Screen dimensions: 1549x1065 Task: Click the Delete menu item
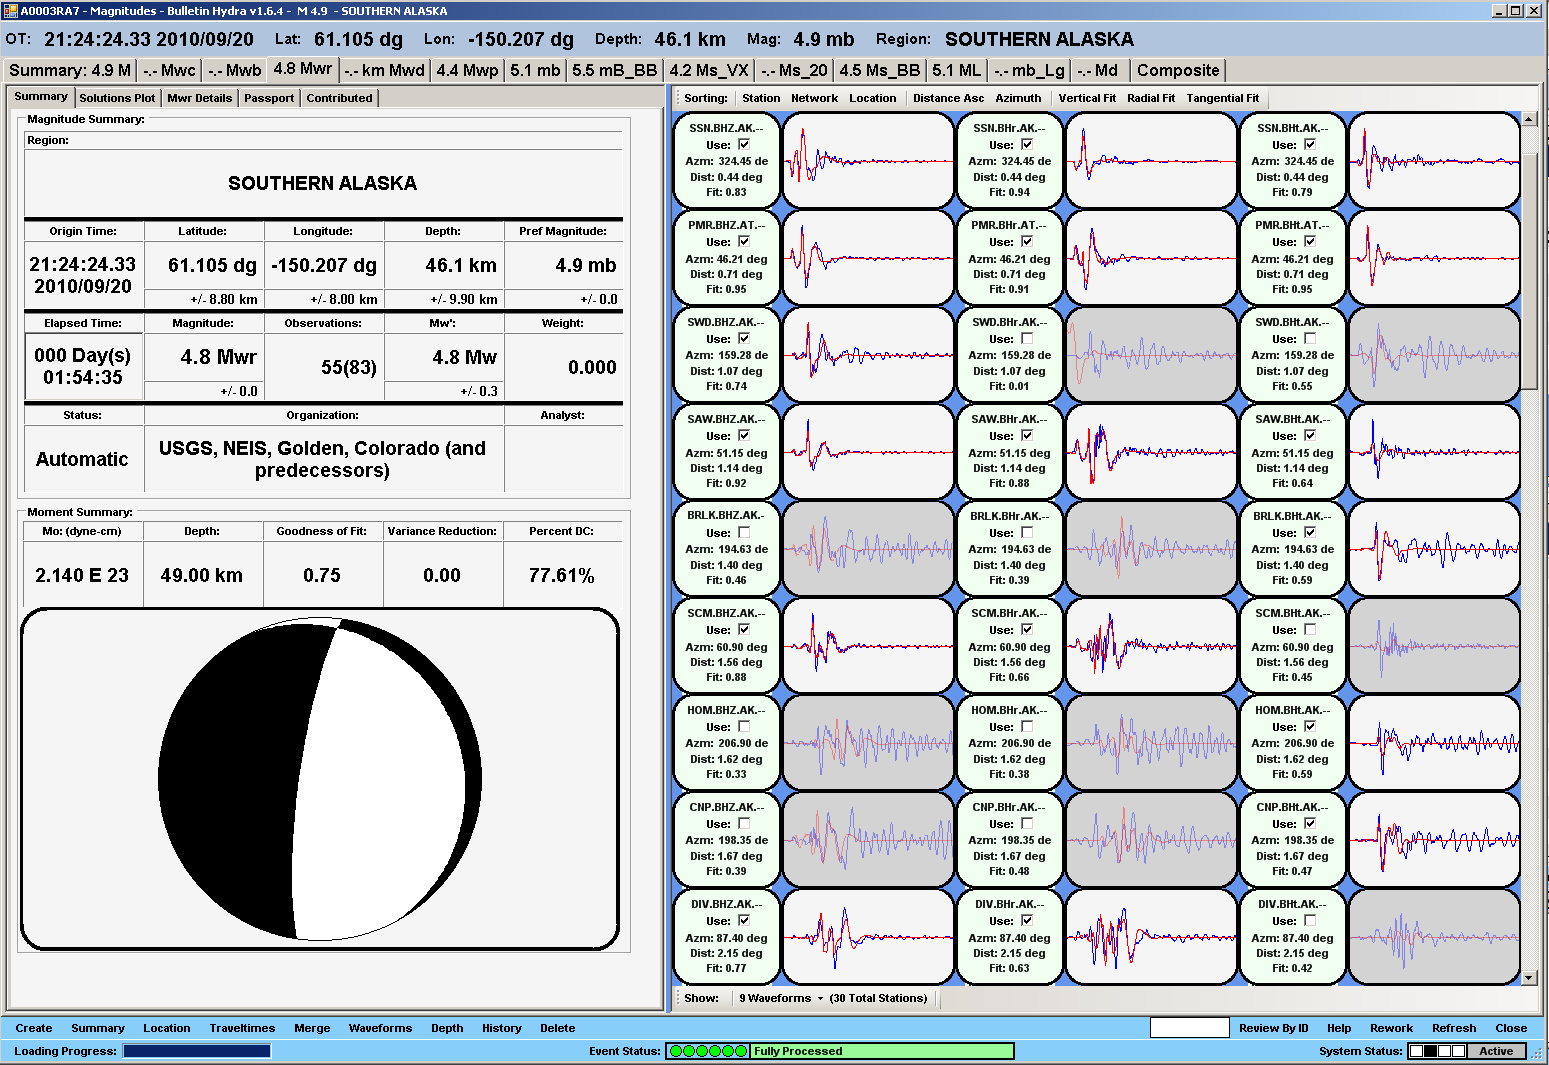click(x=557, y=1028)
